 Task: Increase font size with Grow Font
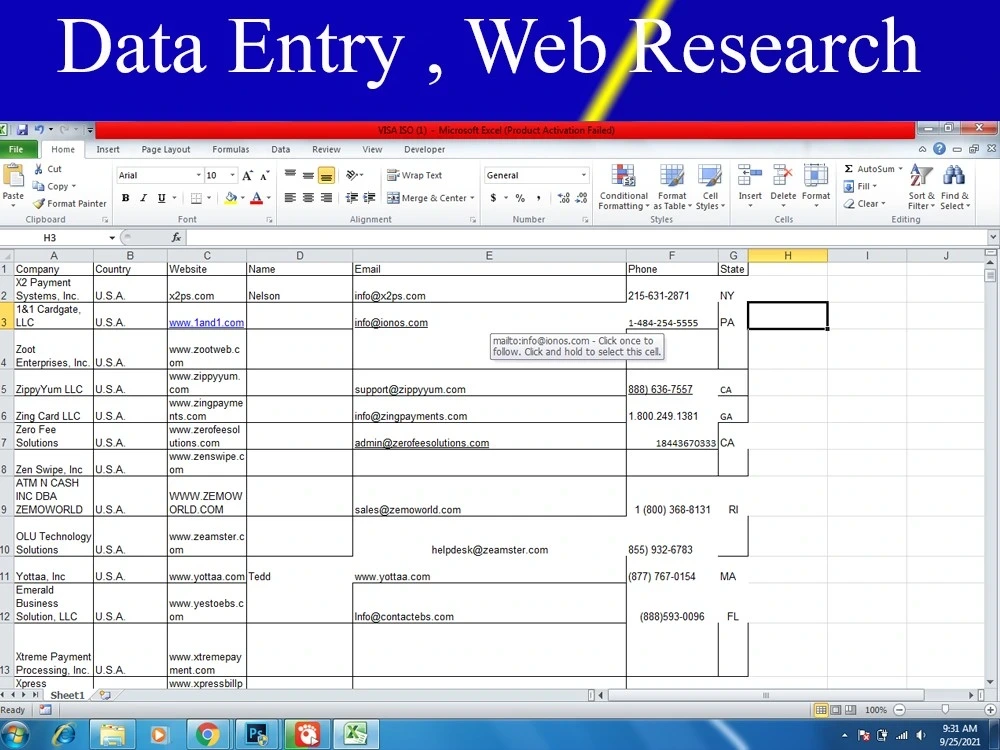pos(247,175)
